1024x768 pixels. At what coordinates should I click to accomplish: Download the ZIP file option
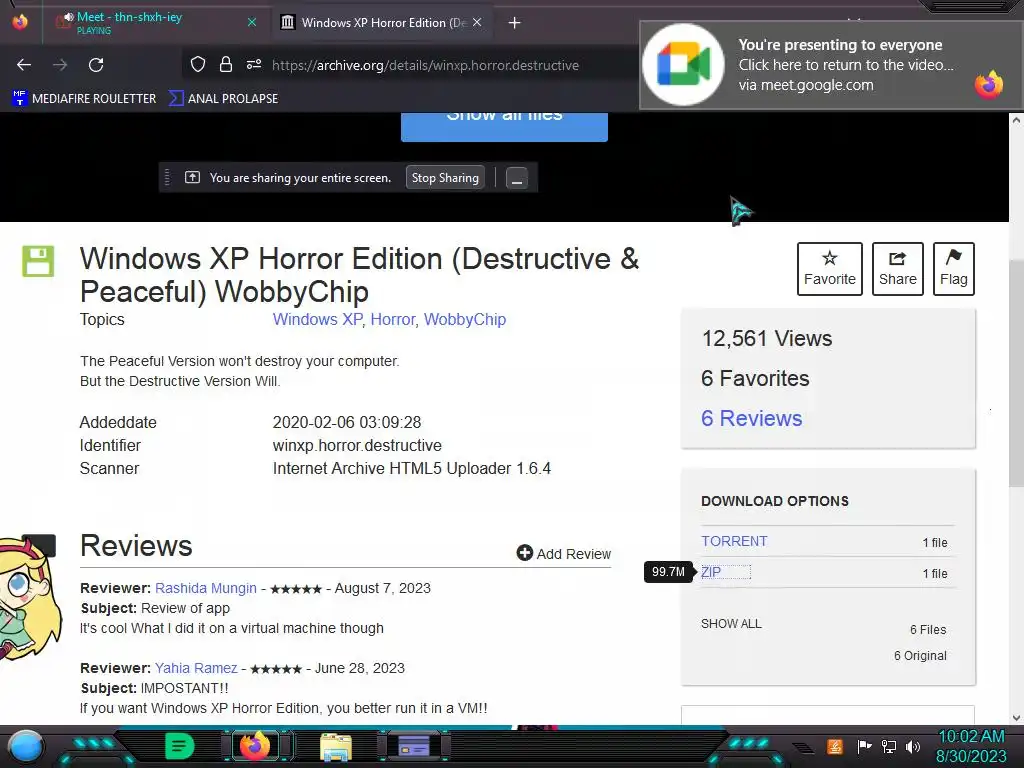pos(711,572)
